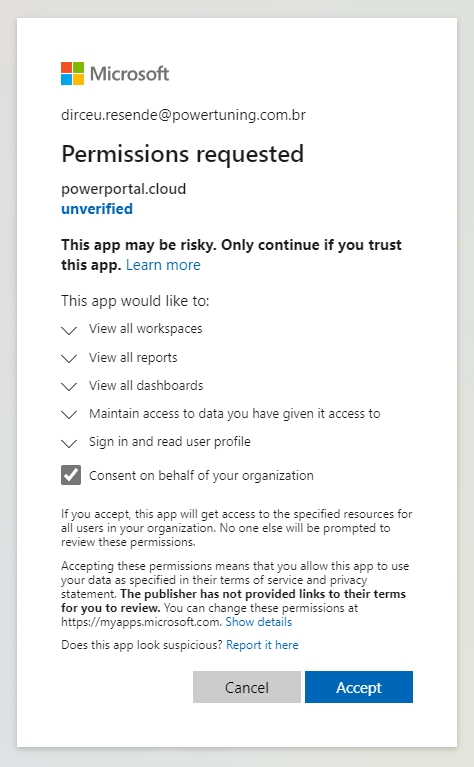Click the Microsoft four-square logo
Viewport: 474px width, 767px height.
tap(72, 73)
